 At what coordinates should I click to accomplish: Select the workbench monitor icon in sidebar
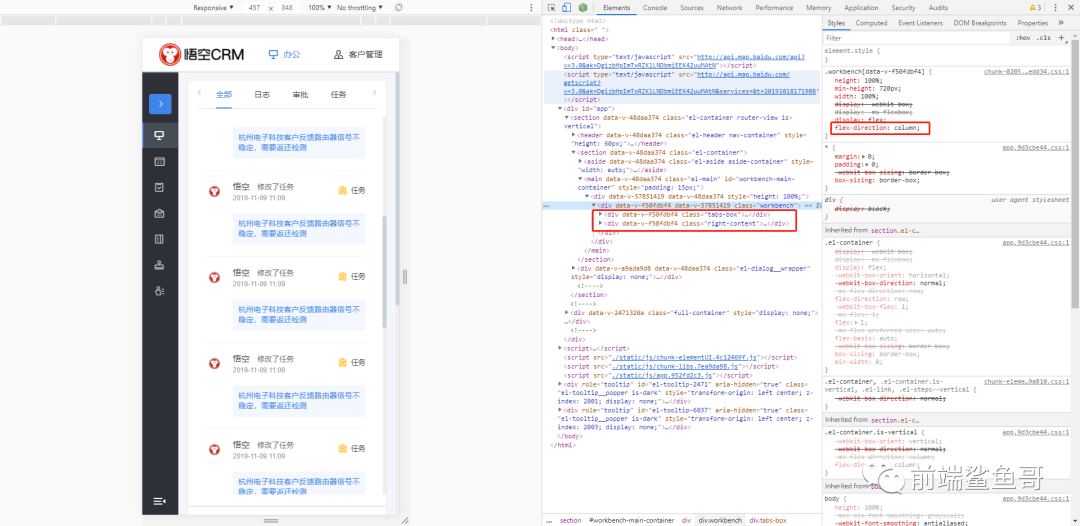point(159,134)
